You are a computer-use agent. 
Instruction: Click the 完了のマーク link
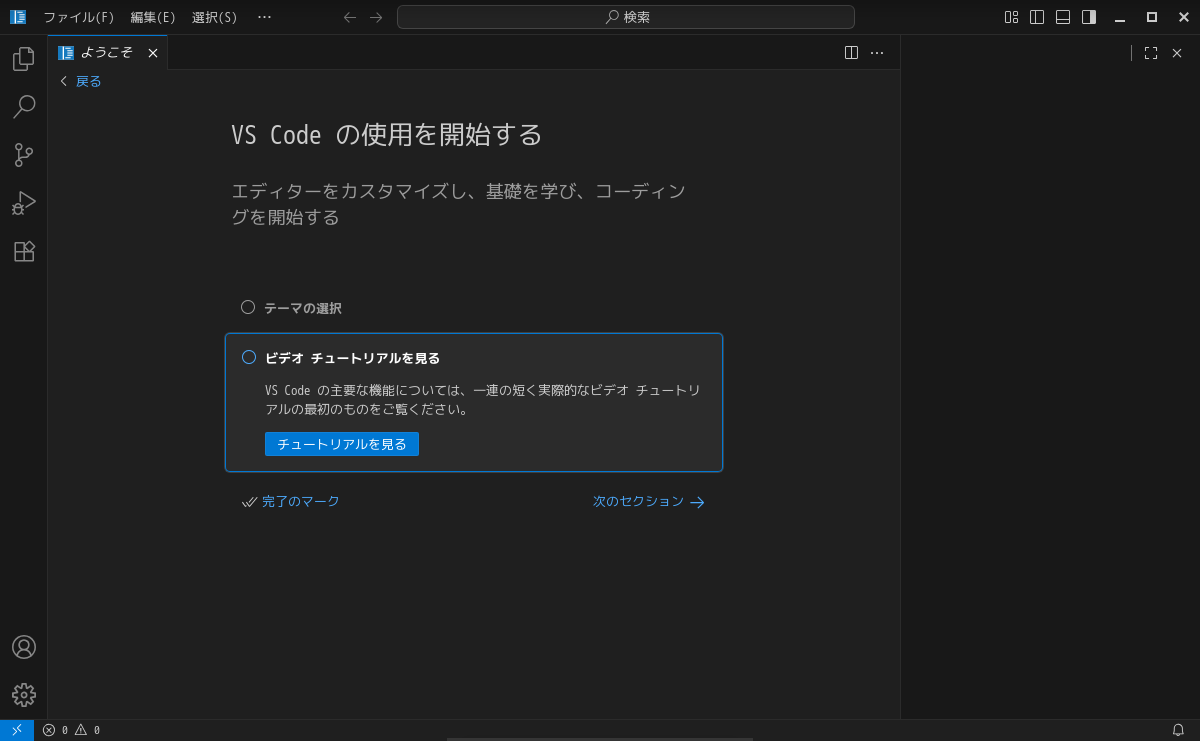click(291, 502)
